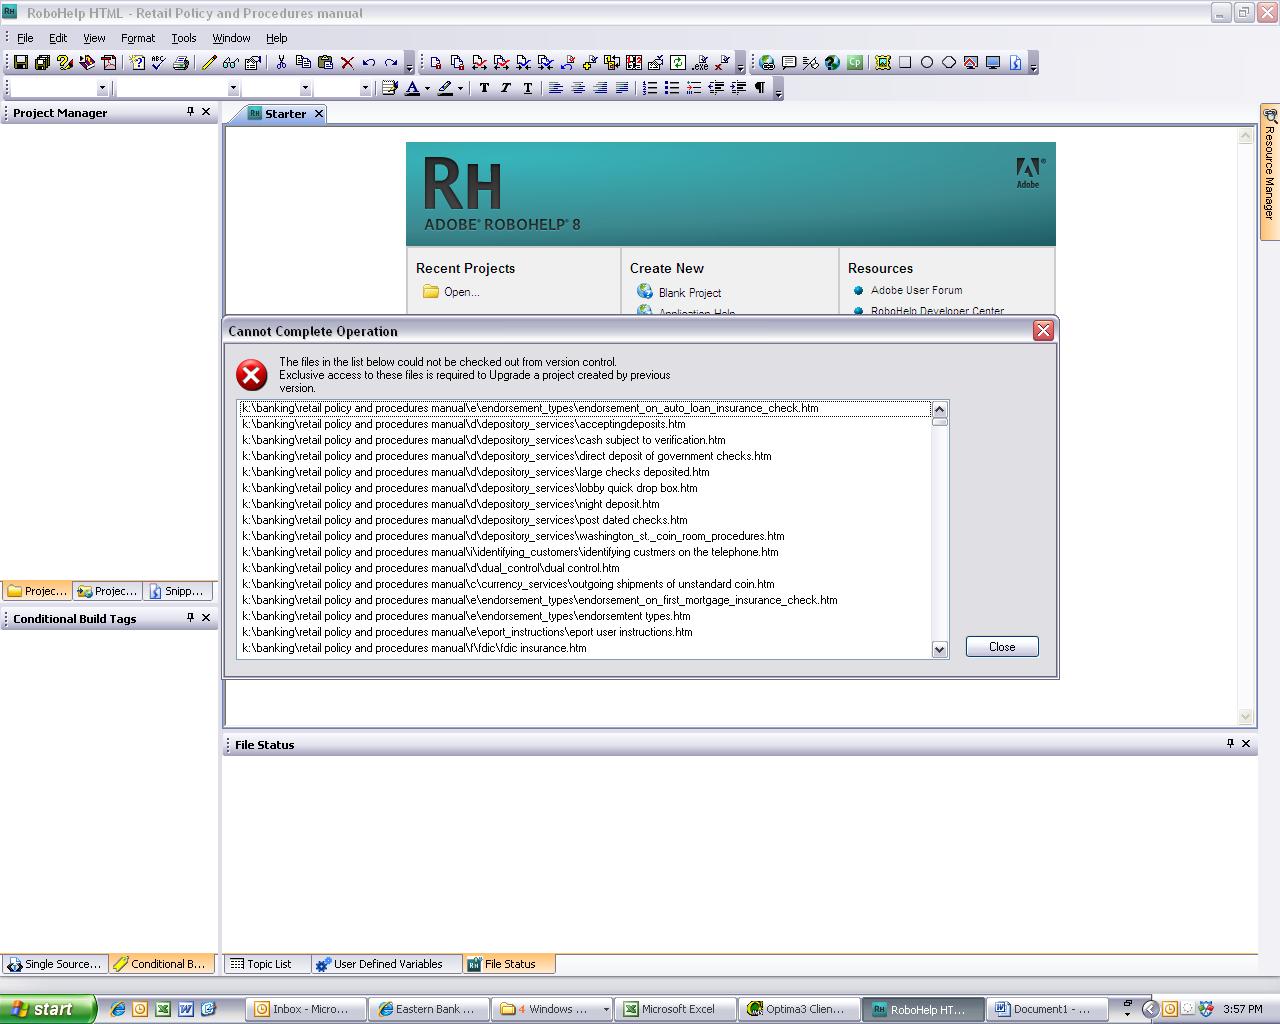The height and width of the screenshot is (1024, 1280).
Task: Toggle the numbered list icon
Action: point(650,88)
